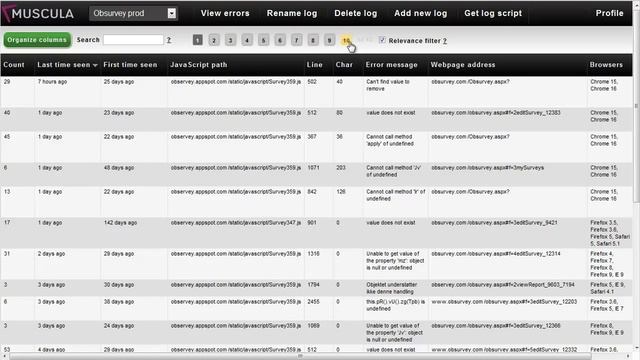Go to page 3 of results

(230, 40)
